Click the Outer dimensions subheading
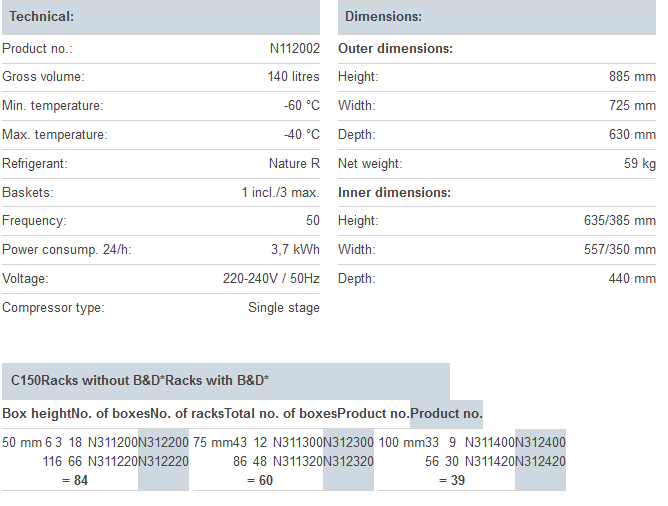 [395, 48]
